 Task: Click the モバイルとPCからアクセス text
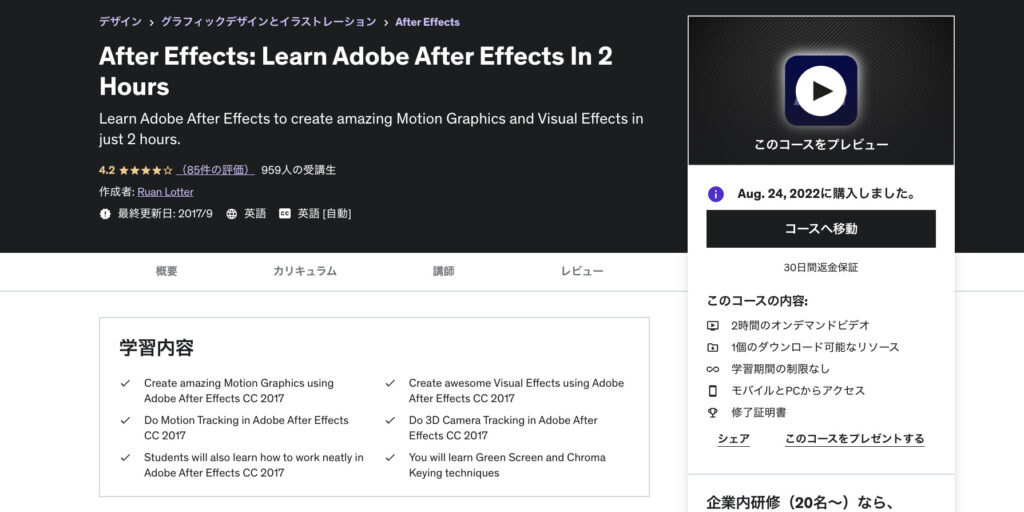pos(797,391)
